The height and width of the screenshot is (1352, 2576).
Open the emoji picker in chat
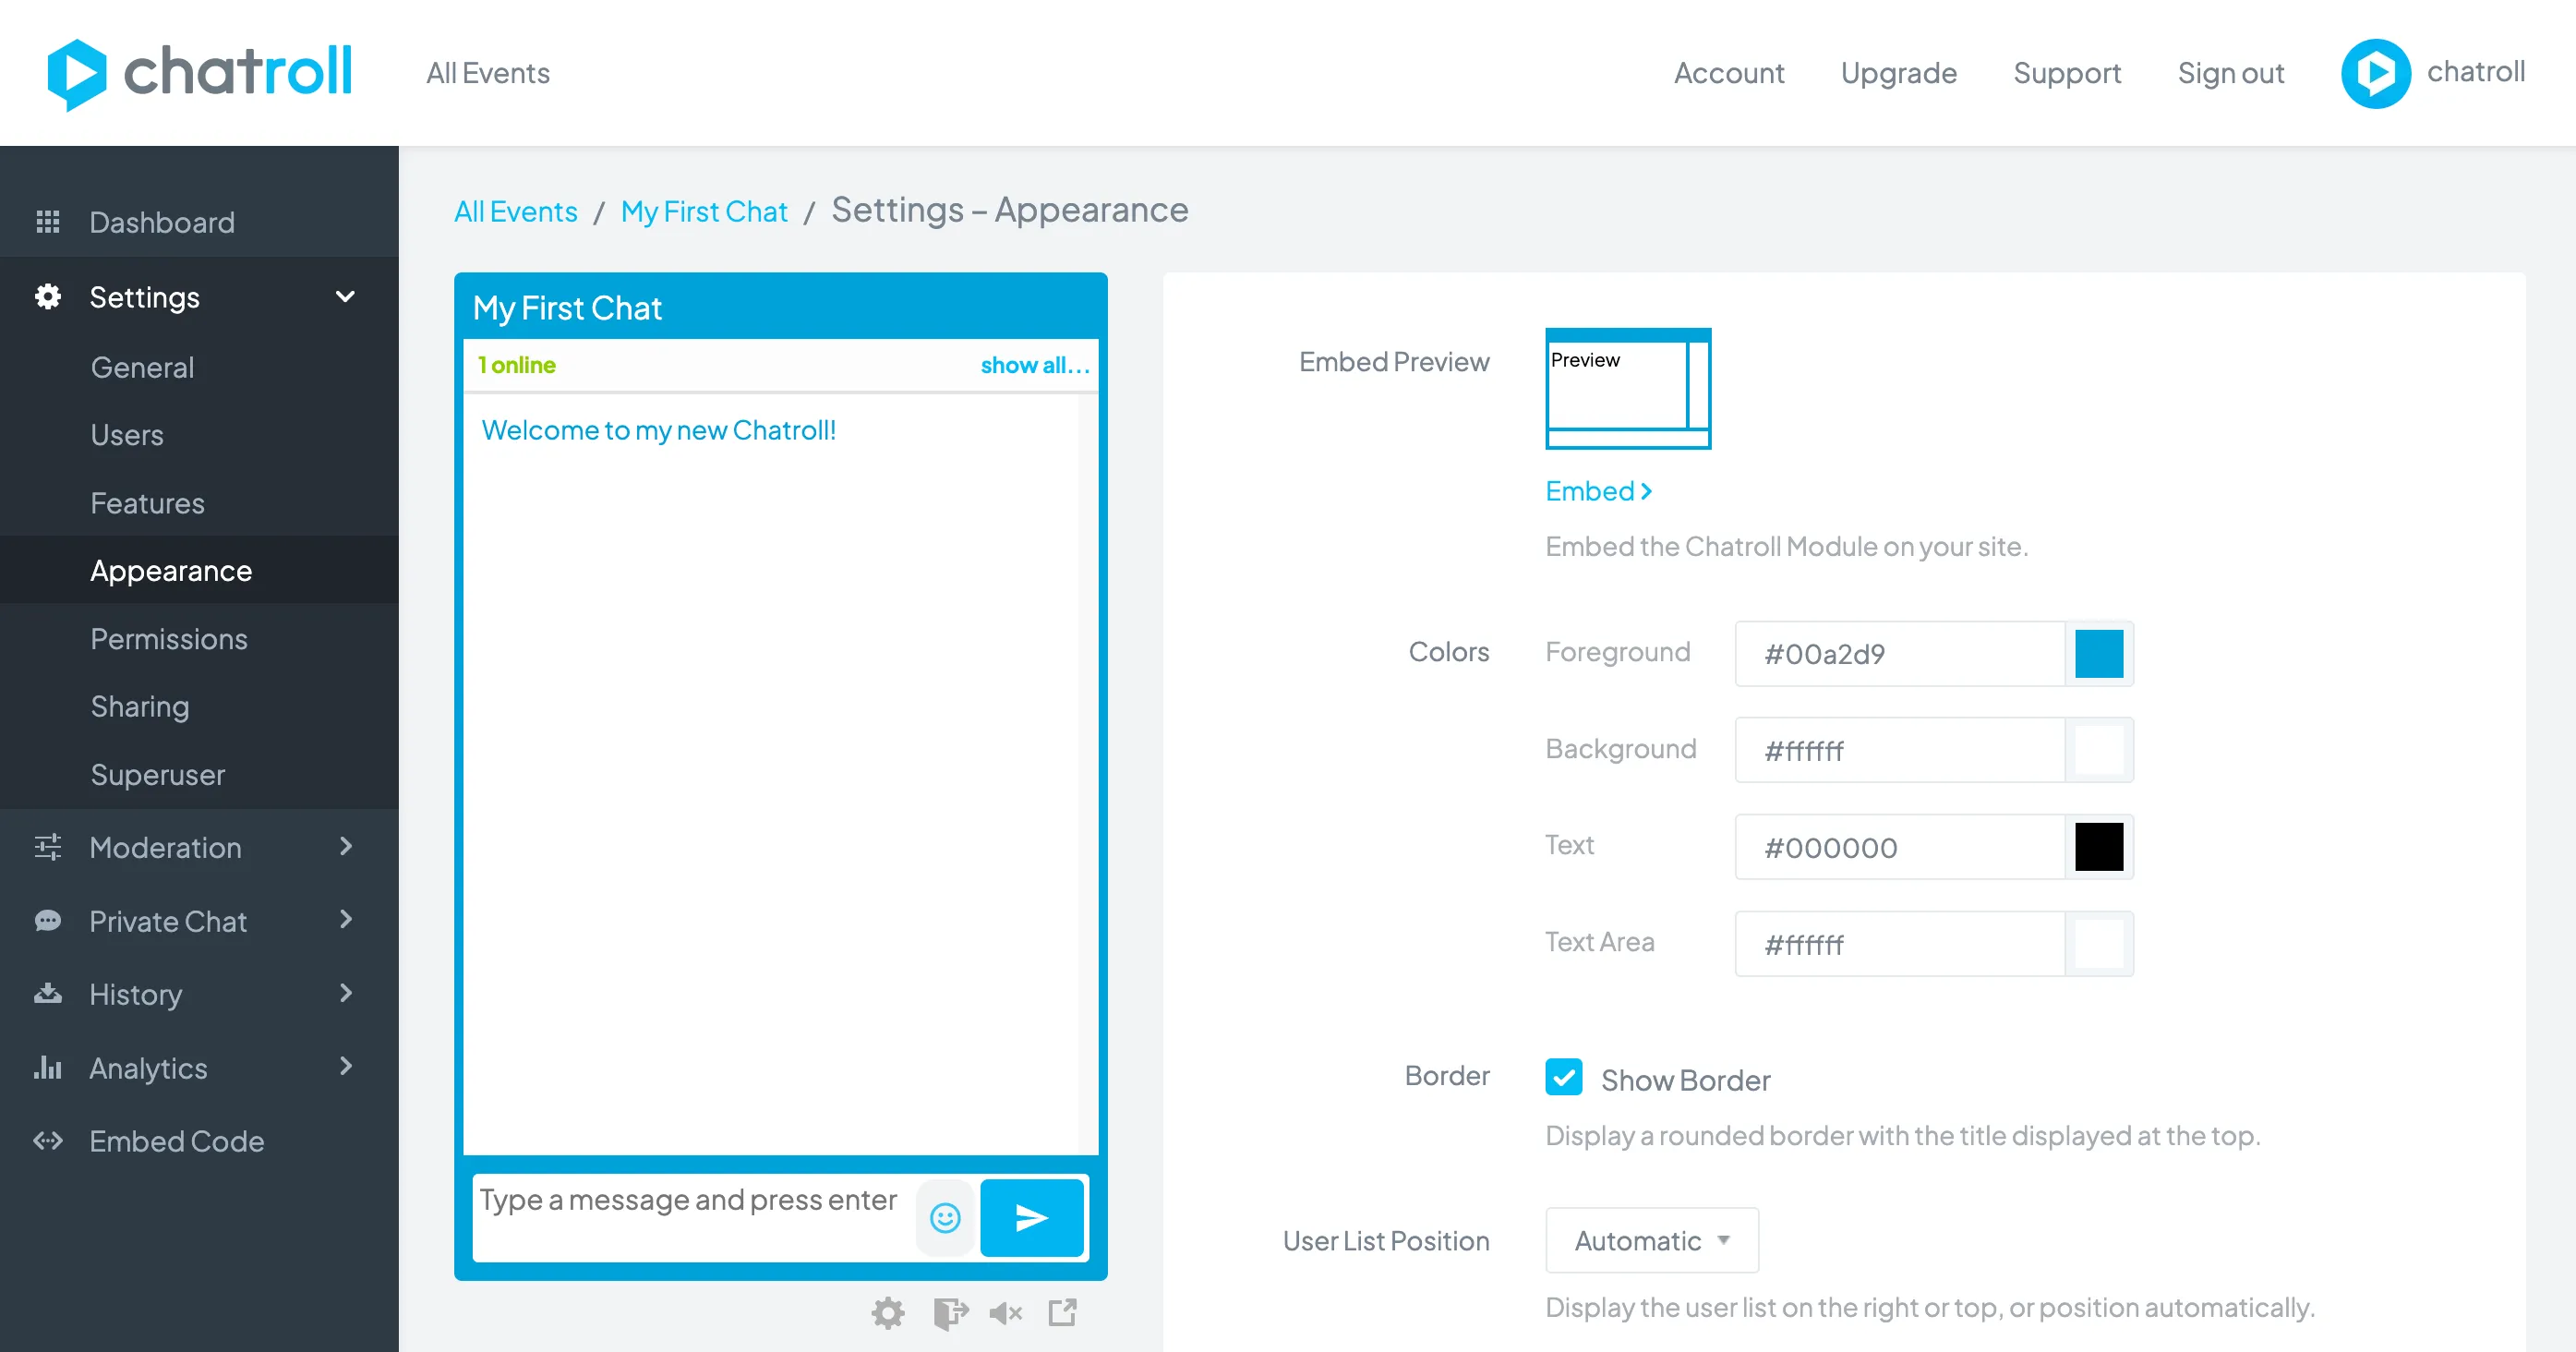click(945, 1217)
